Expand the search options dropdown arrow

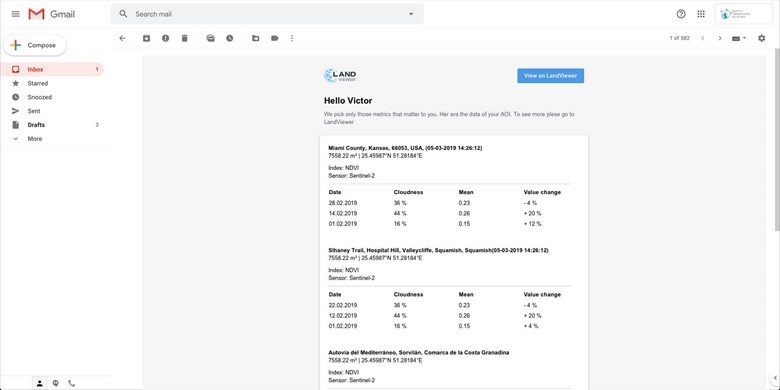(411, 14)
